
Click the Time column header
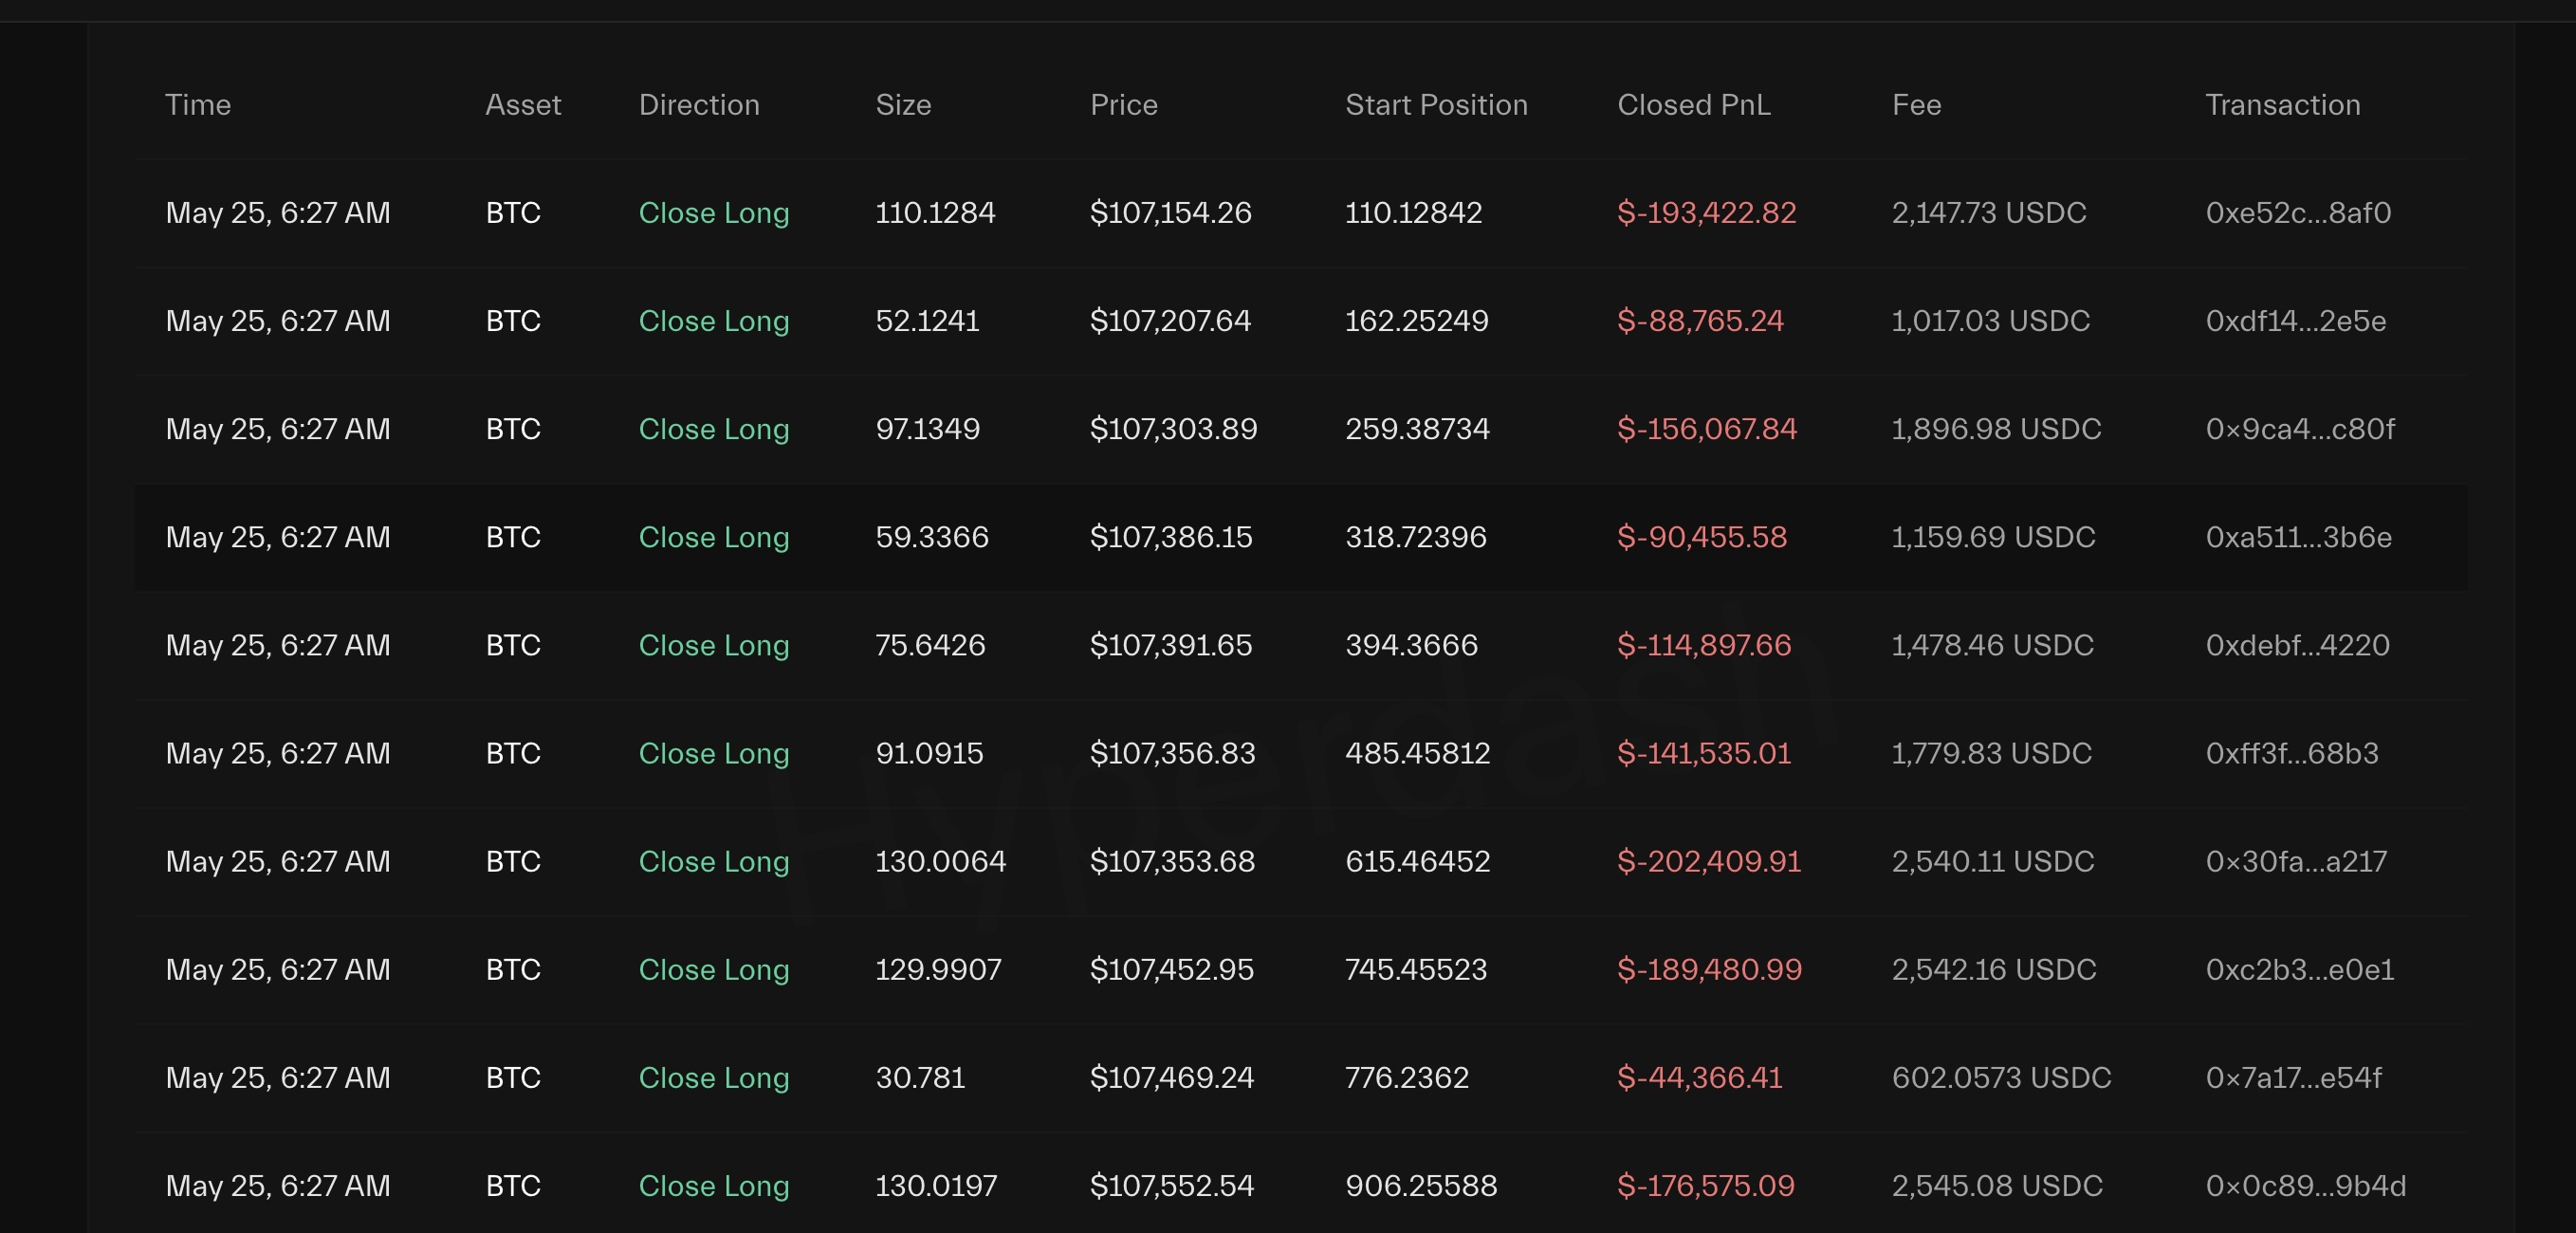coord(198,105)
